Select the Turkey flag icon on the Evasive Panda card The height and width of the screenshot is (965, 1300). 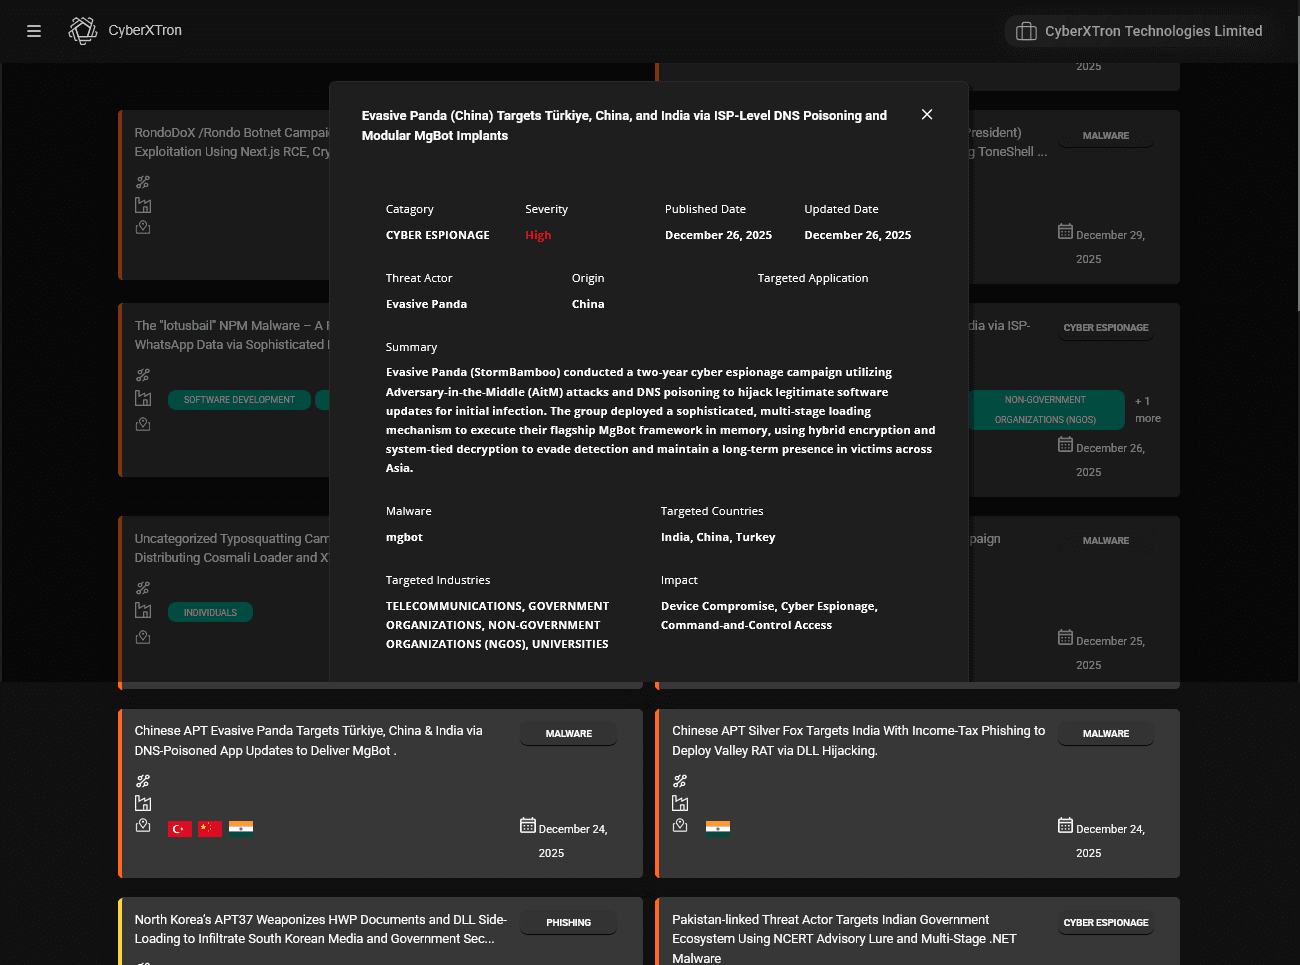pos(179,828)
